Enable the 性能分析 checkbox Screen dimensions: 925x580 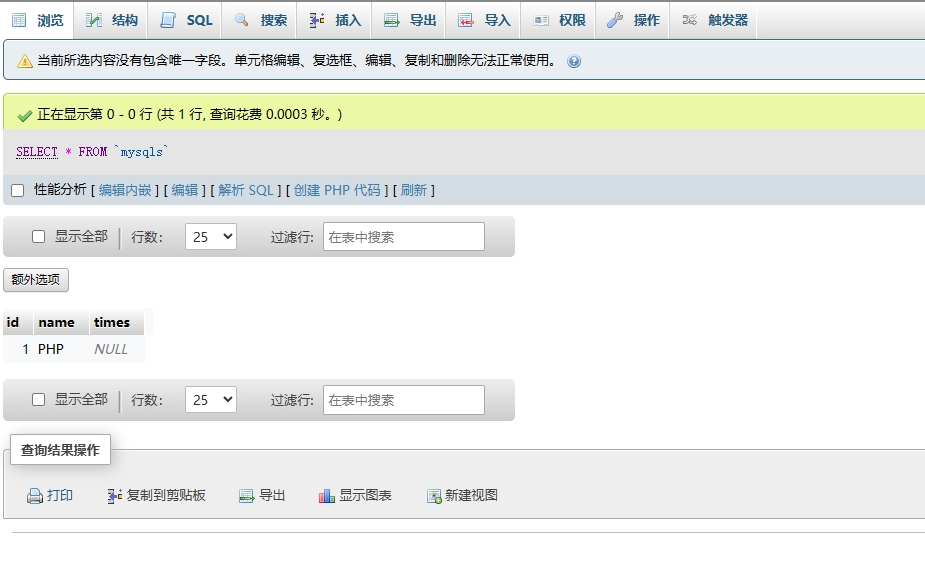tap(17, 189)
